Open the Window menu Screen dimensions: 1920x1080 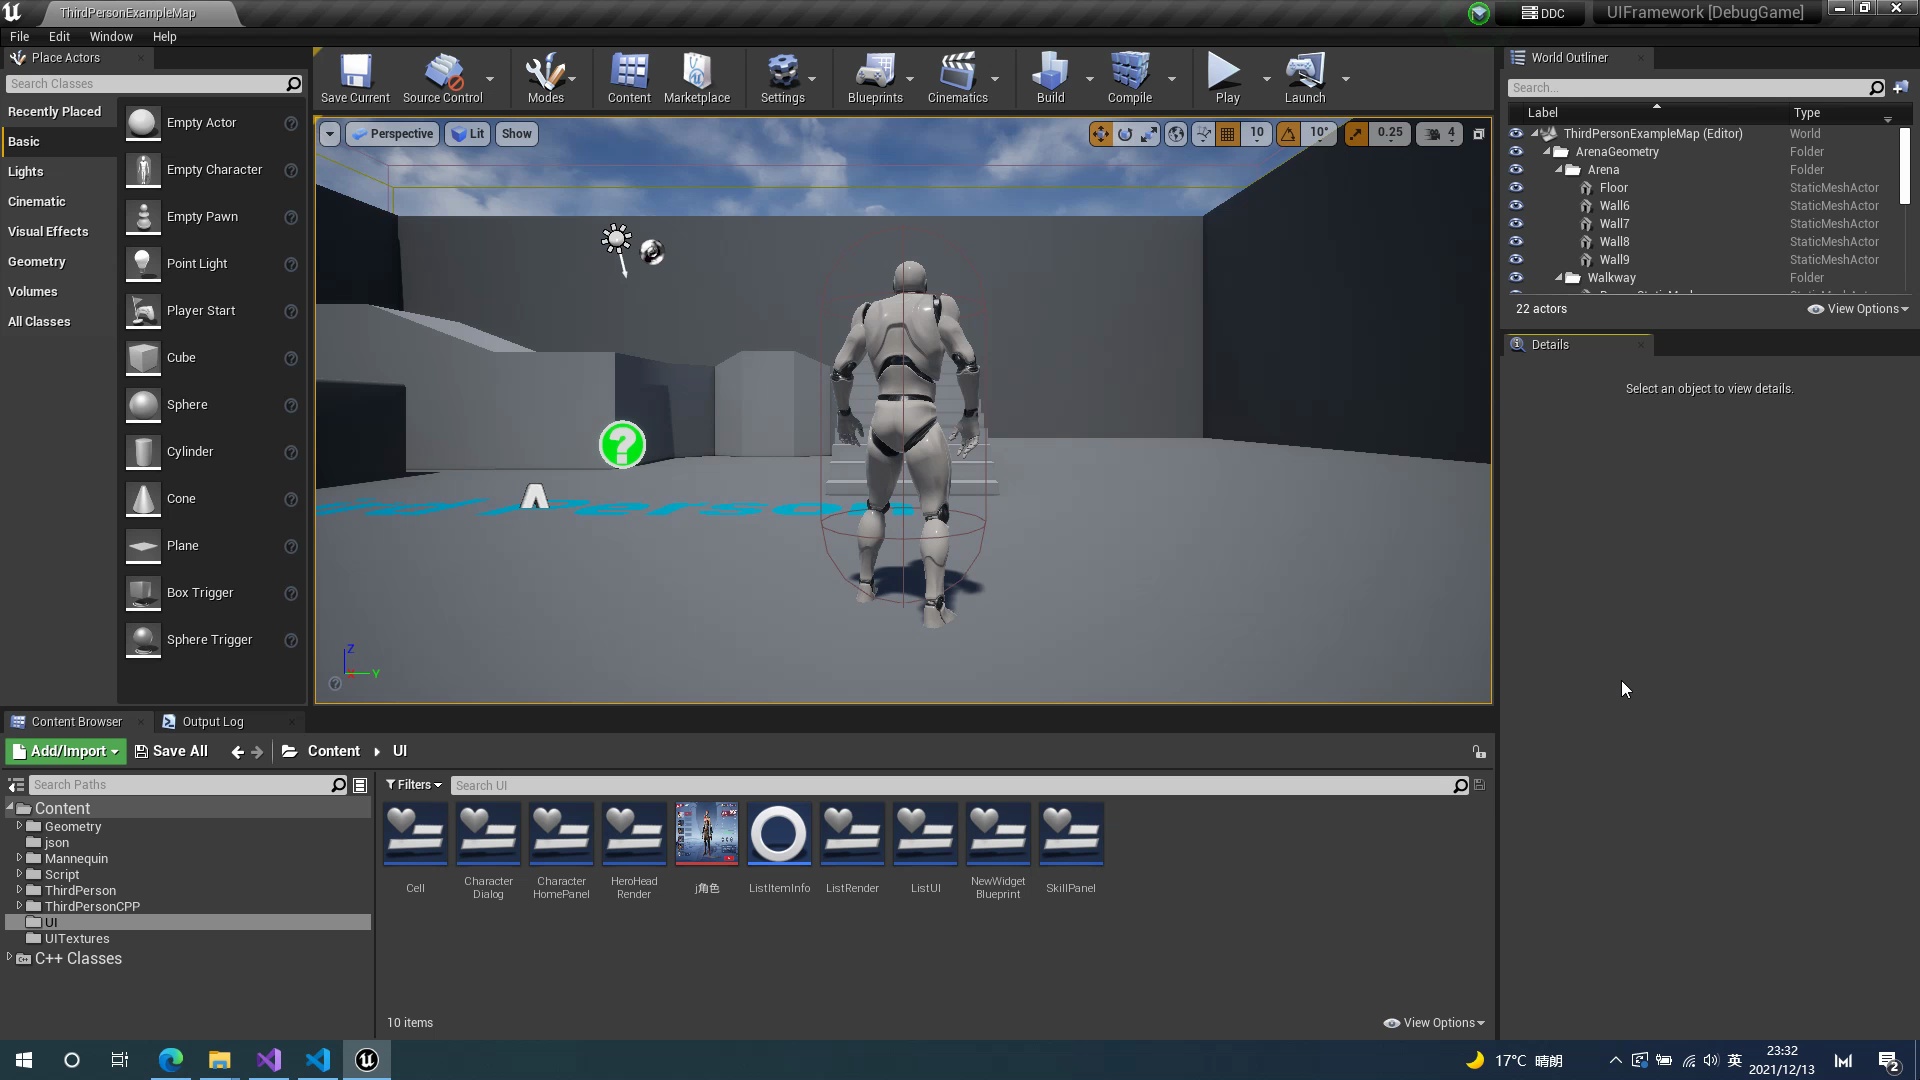(x=111, y=37)
